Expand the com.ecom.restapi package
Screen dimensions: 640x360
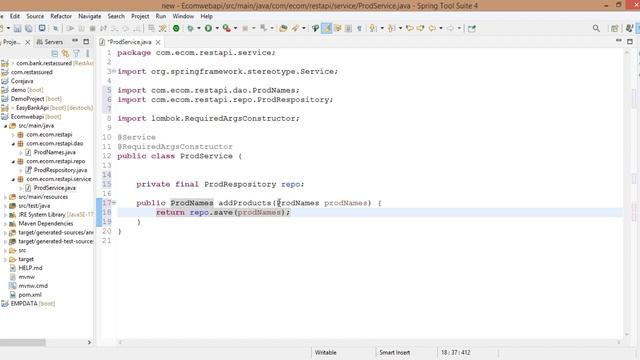[x=13, y=135]
